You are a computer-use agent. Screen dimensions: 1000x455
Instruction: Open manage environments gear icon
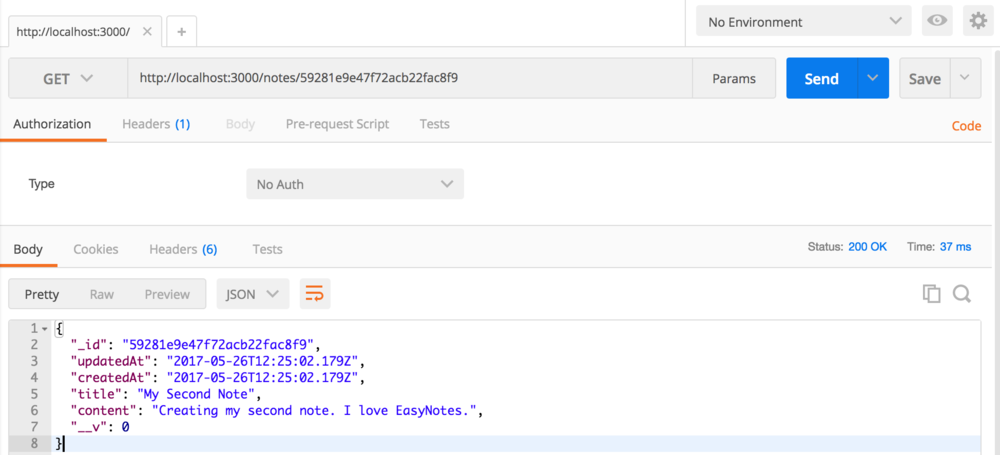point(978,21)
